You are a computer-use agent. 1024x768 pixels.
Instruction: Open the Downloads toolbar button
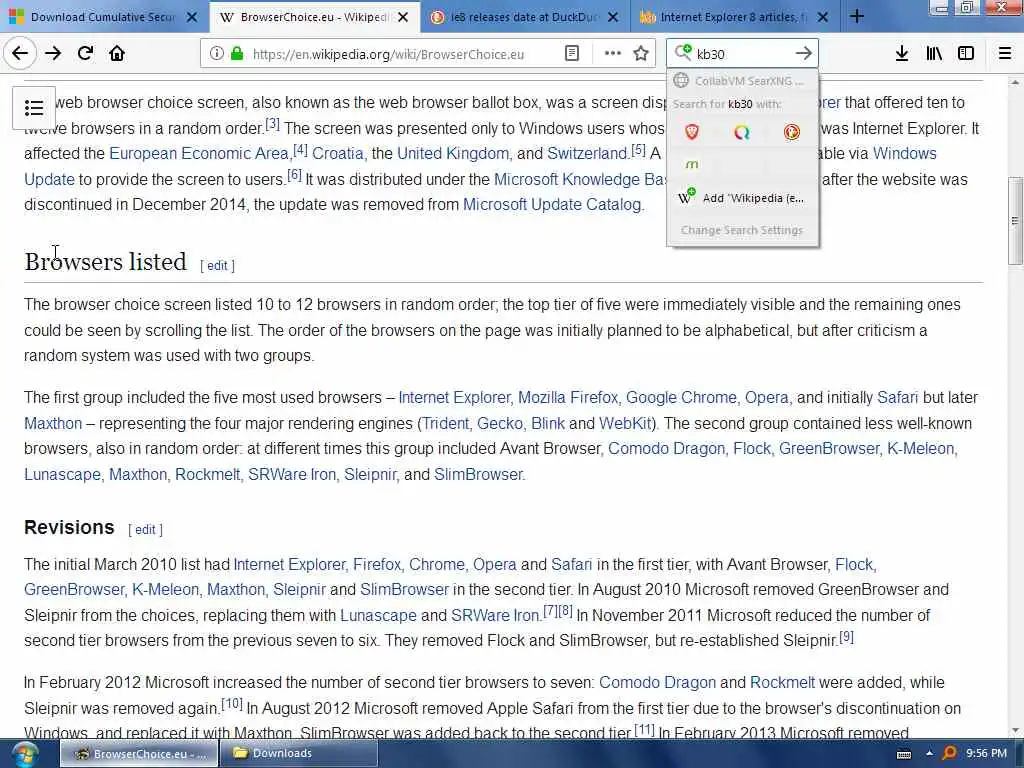pyautogui.click(x=902, y=54)
